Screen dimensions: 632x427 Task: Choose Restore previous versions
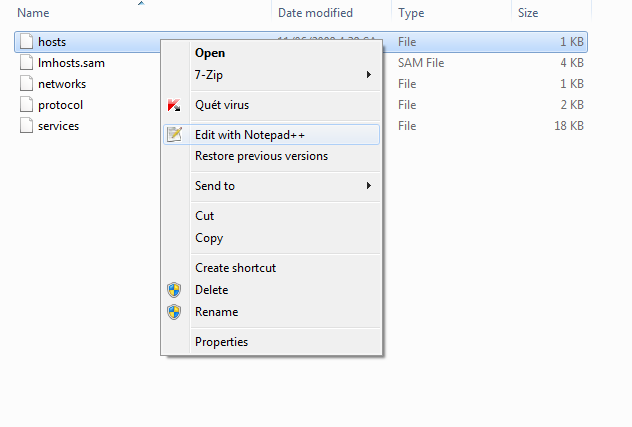261,156
